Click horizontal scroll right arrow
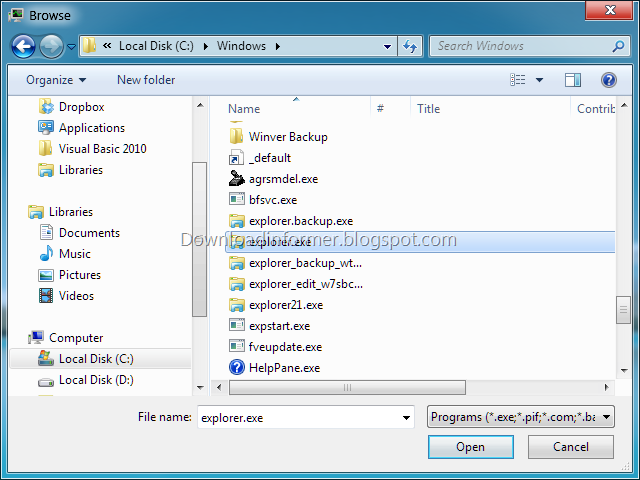 [x=607, y=387]
